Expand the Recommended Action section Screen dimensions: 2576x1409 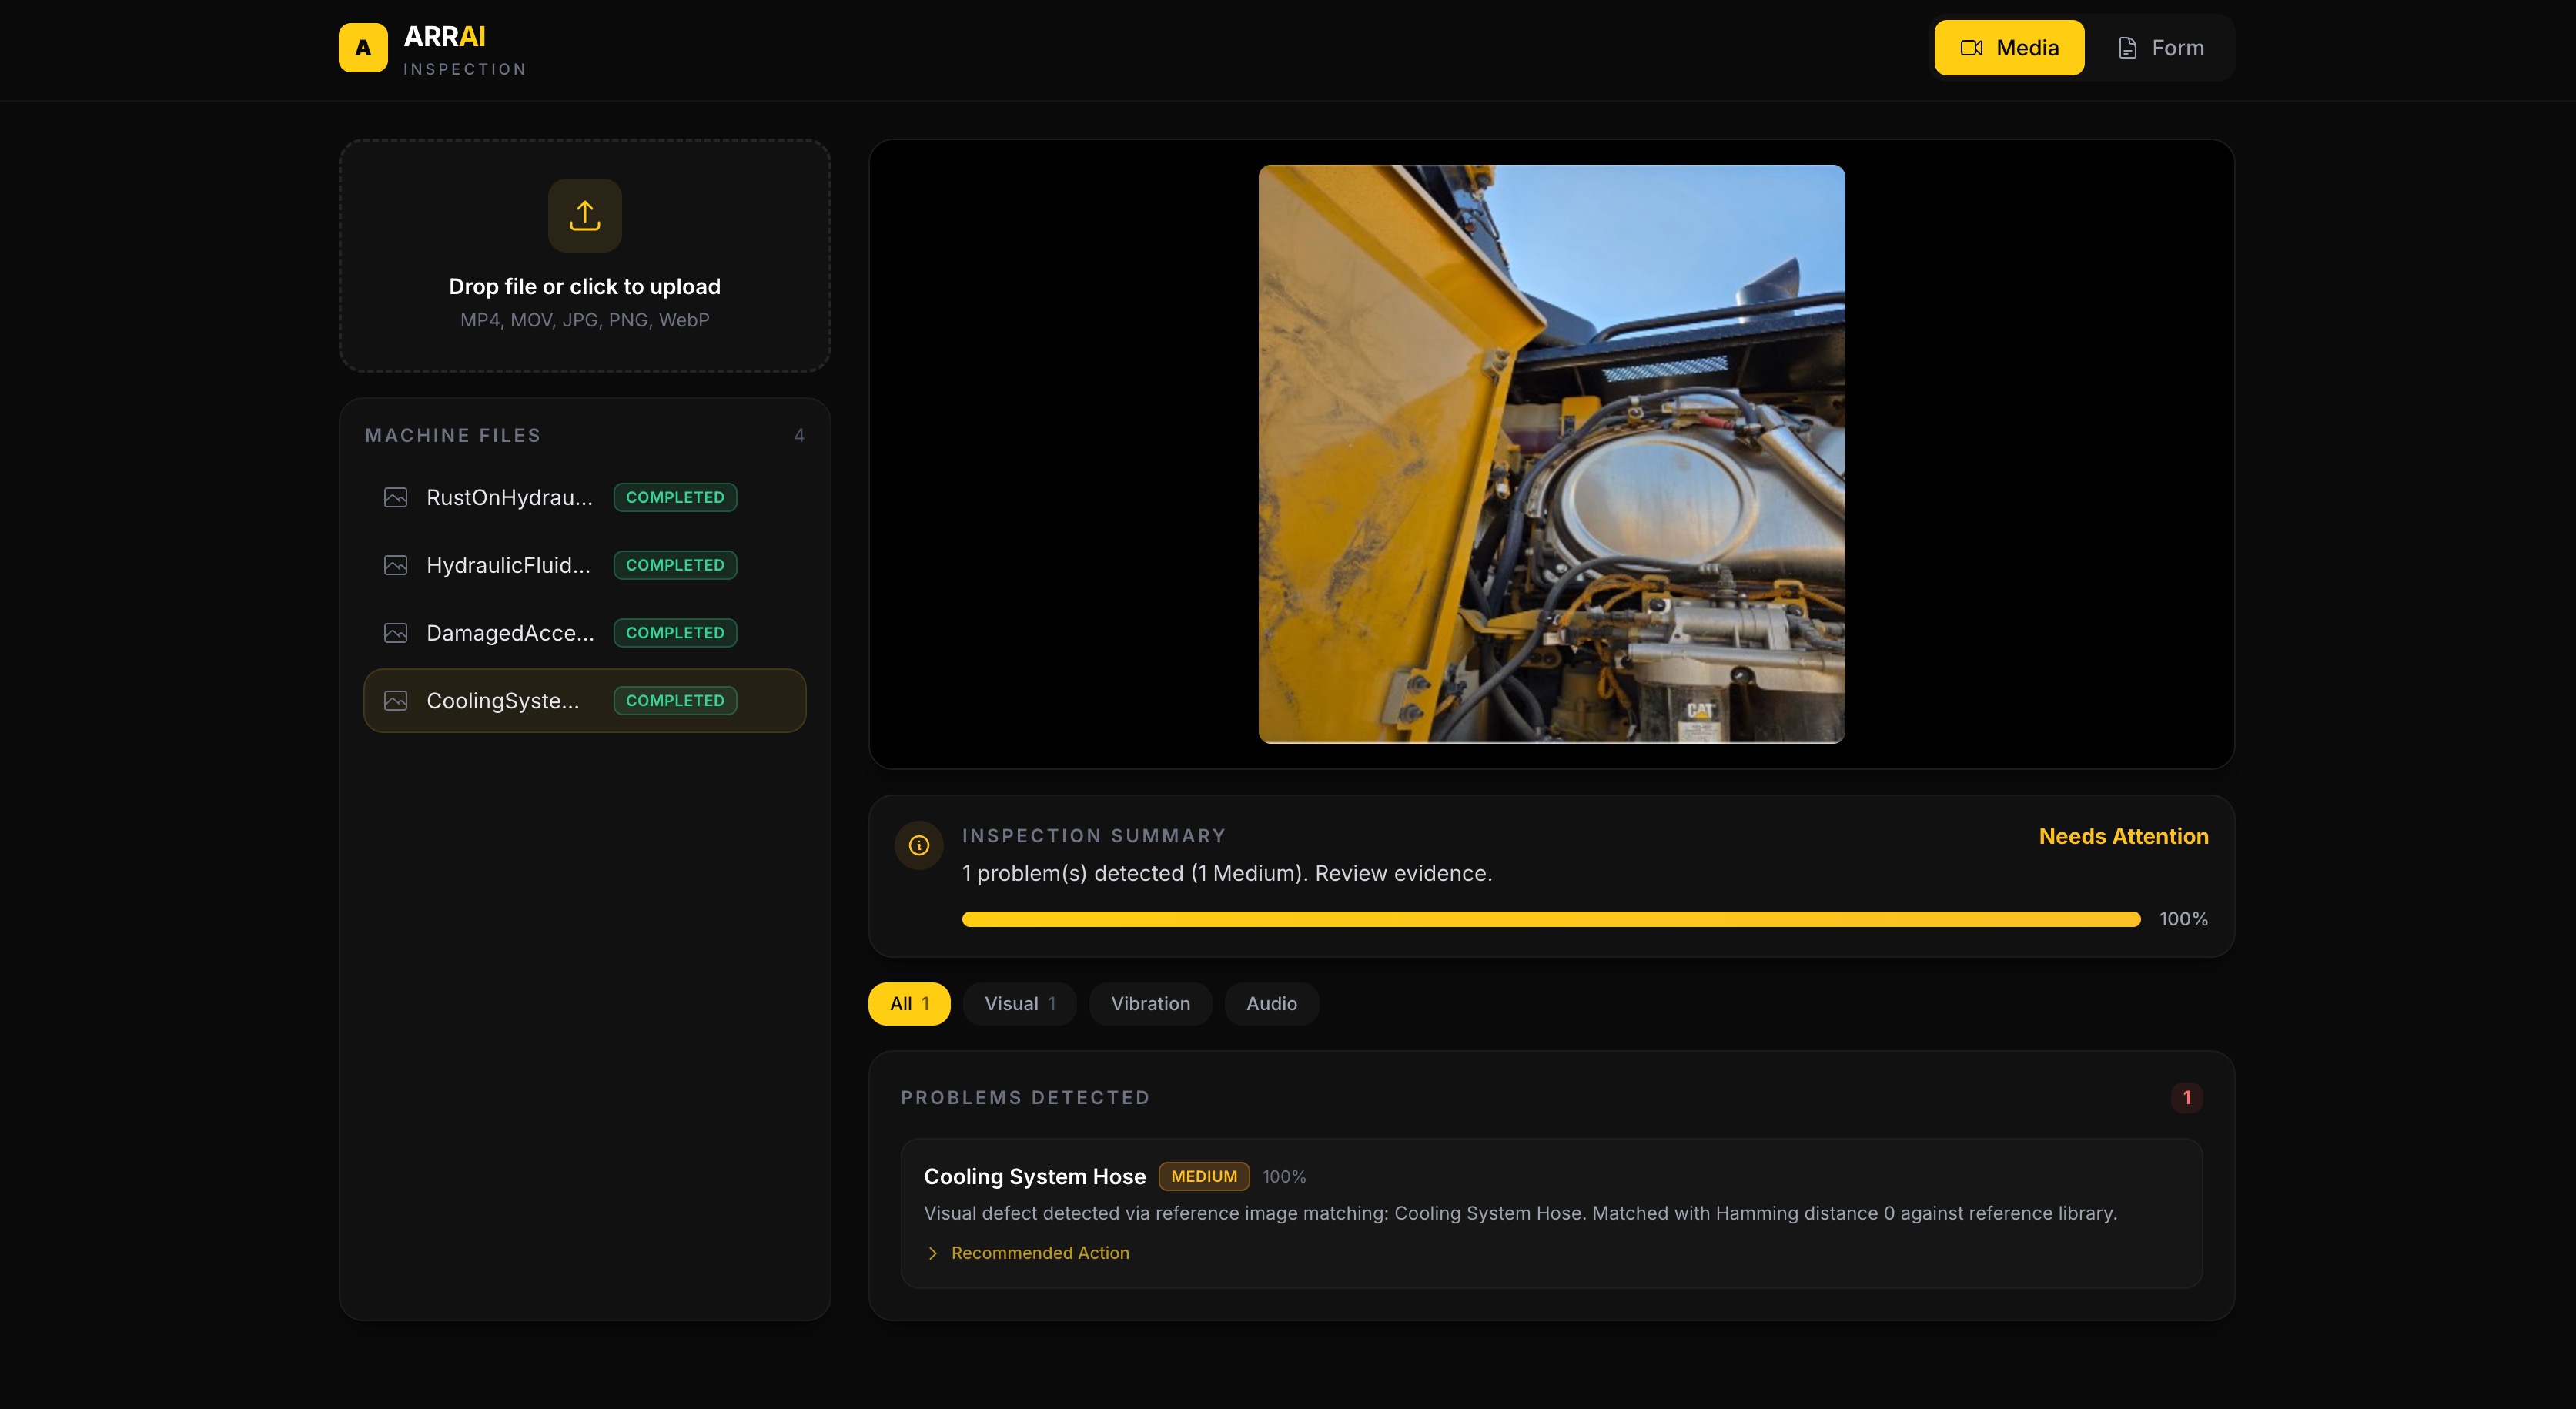click(x=1039, y=1253)
